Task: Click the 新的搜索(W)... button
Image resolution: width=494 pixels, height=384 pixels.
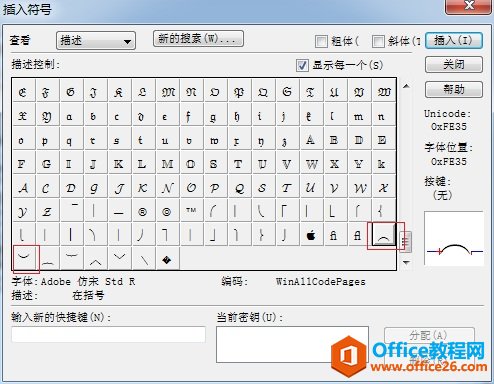Action: click(198, 39)
